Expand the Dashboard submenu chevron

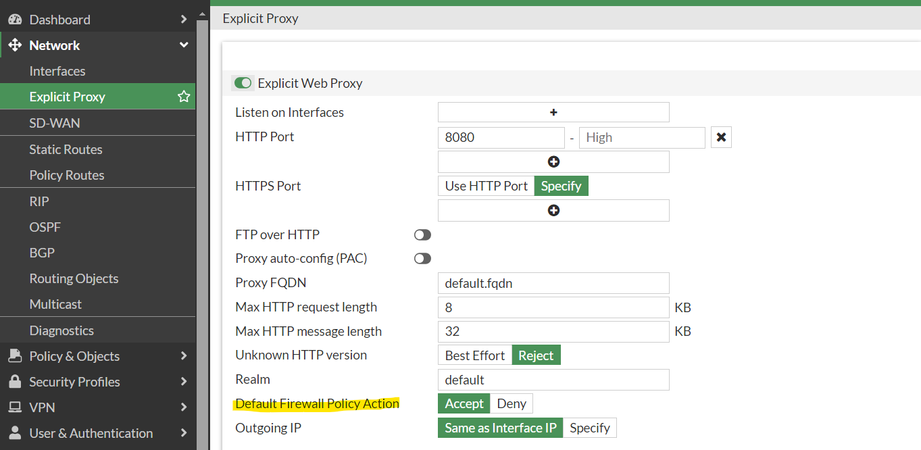pos(183,19)
